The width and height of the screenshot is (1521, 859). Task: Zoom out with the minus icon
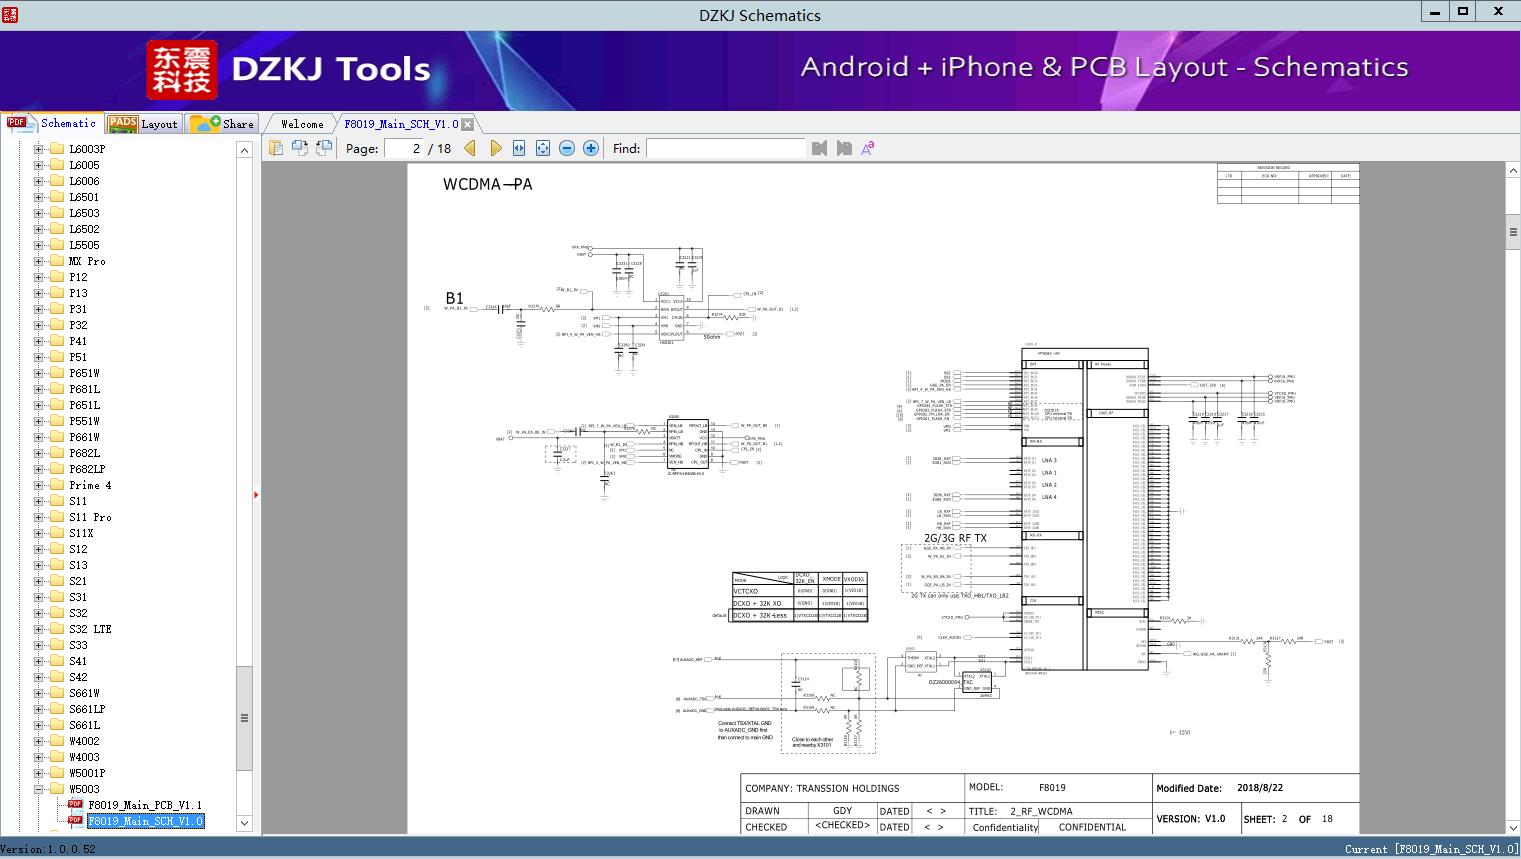(x=567, y=148)
